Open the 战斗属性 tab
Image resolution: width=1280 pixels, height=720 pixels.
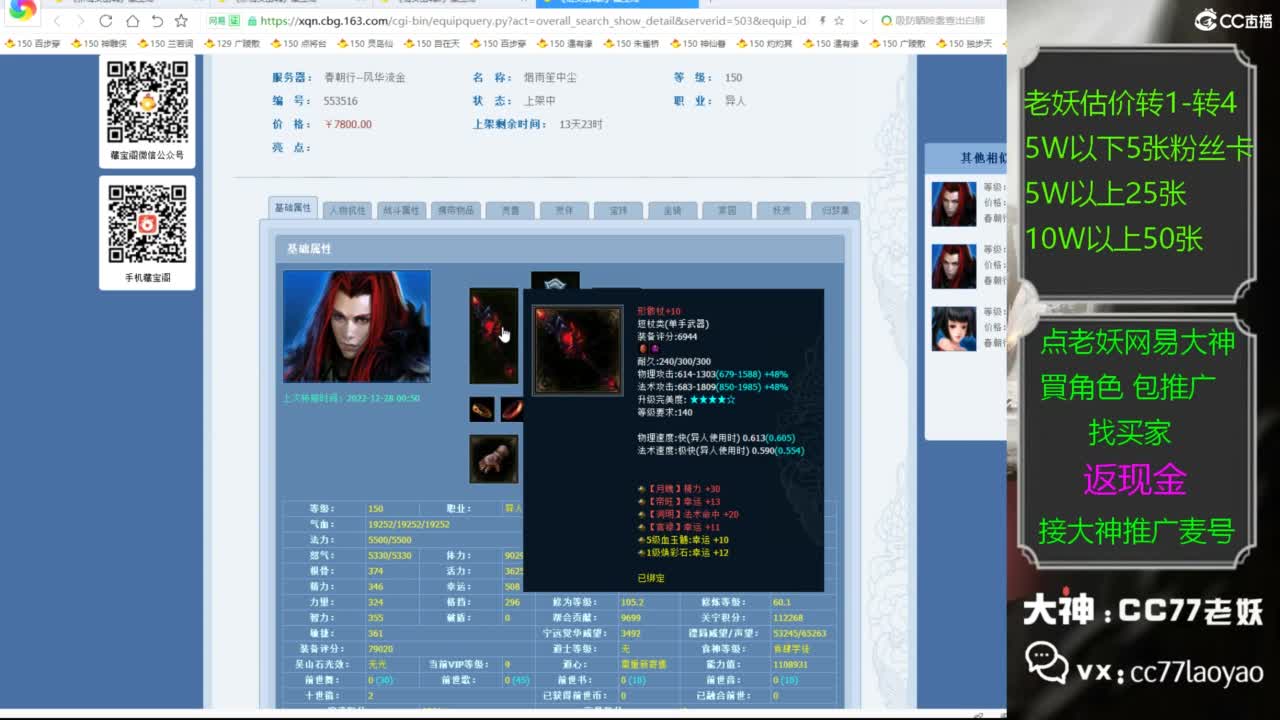[401, 210]
